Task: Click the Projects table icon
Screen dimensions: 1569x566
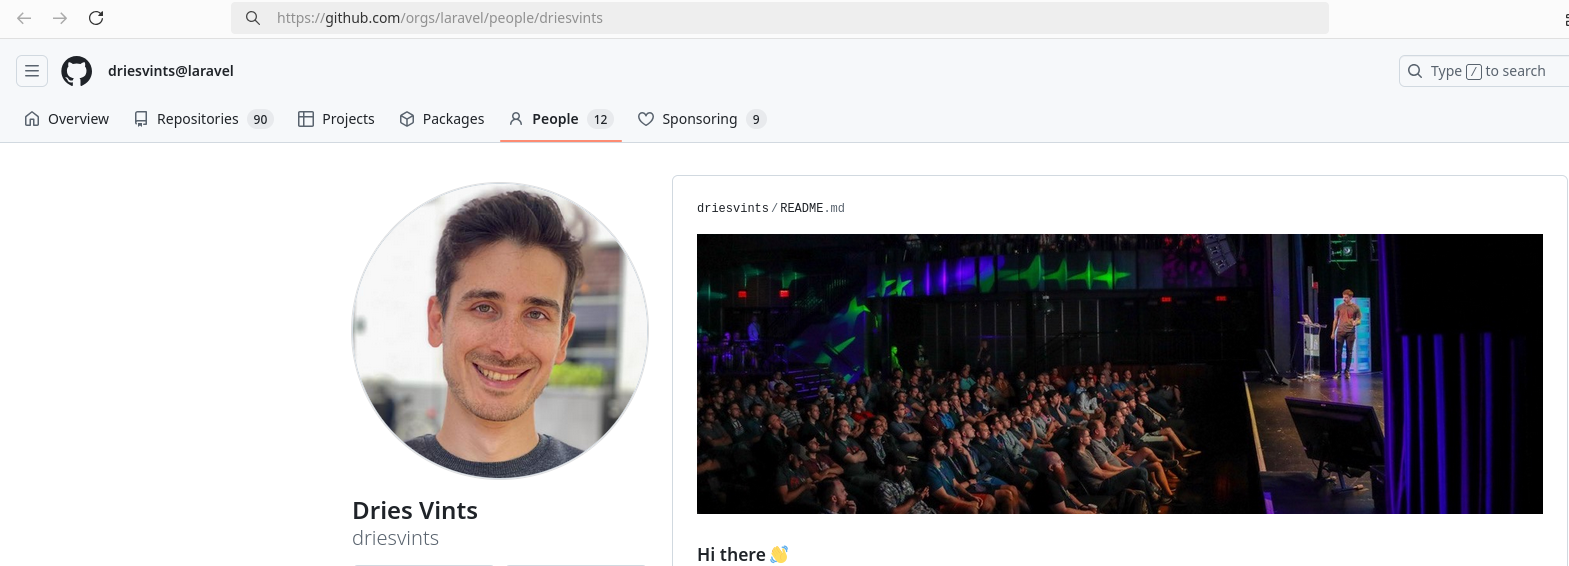Action: [x=306, y=119]
